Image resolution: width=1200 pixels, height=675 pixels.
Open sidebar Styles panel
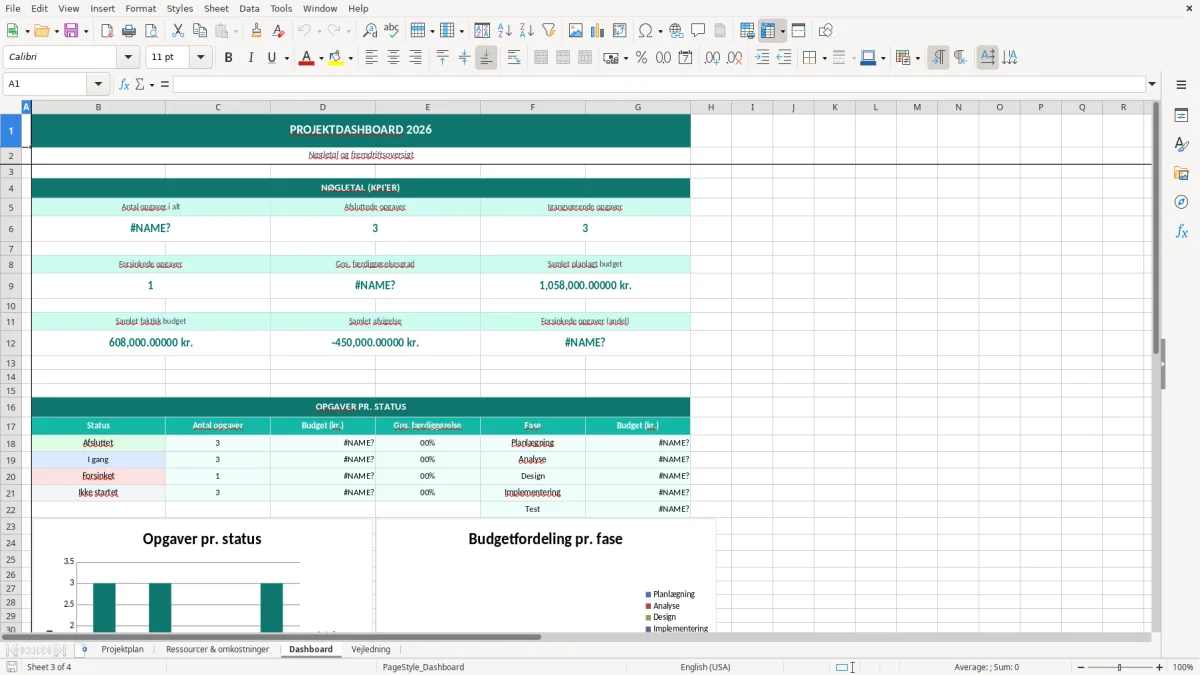tap(1181, 145)
